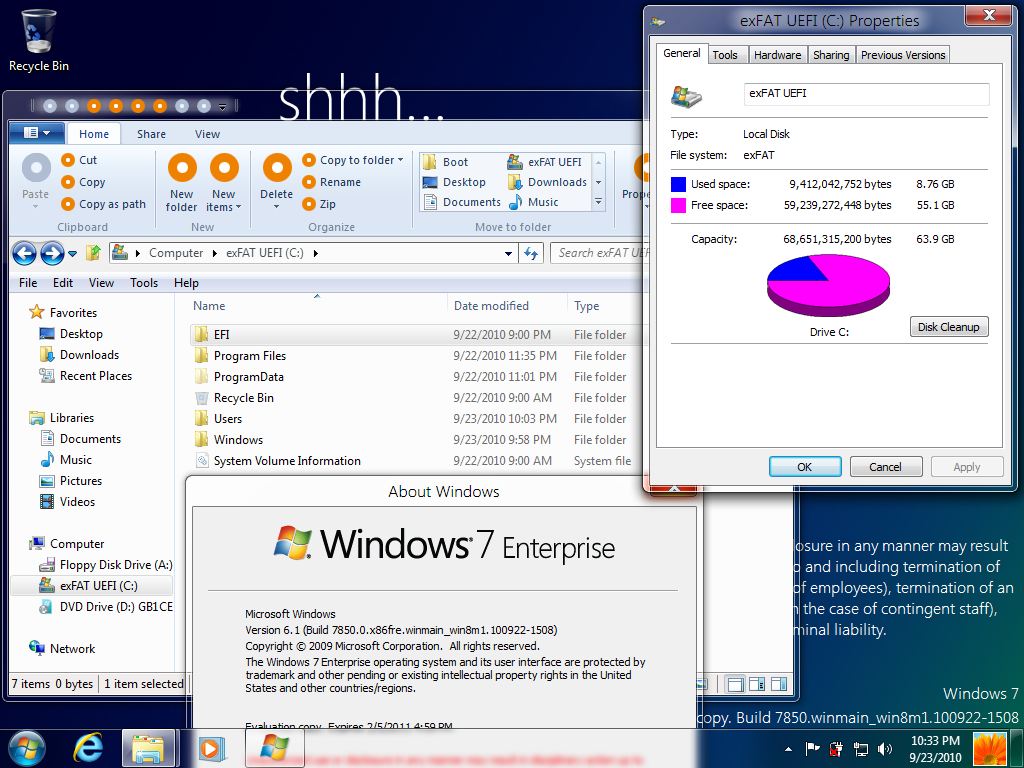Viewport: 1024px width, 768px height.
Task: Click the Copy as path icon
Action: 68,204
